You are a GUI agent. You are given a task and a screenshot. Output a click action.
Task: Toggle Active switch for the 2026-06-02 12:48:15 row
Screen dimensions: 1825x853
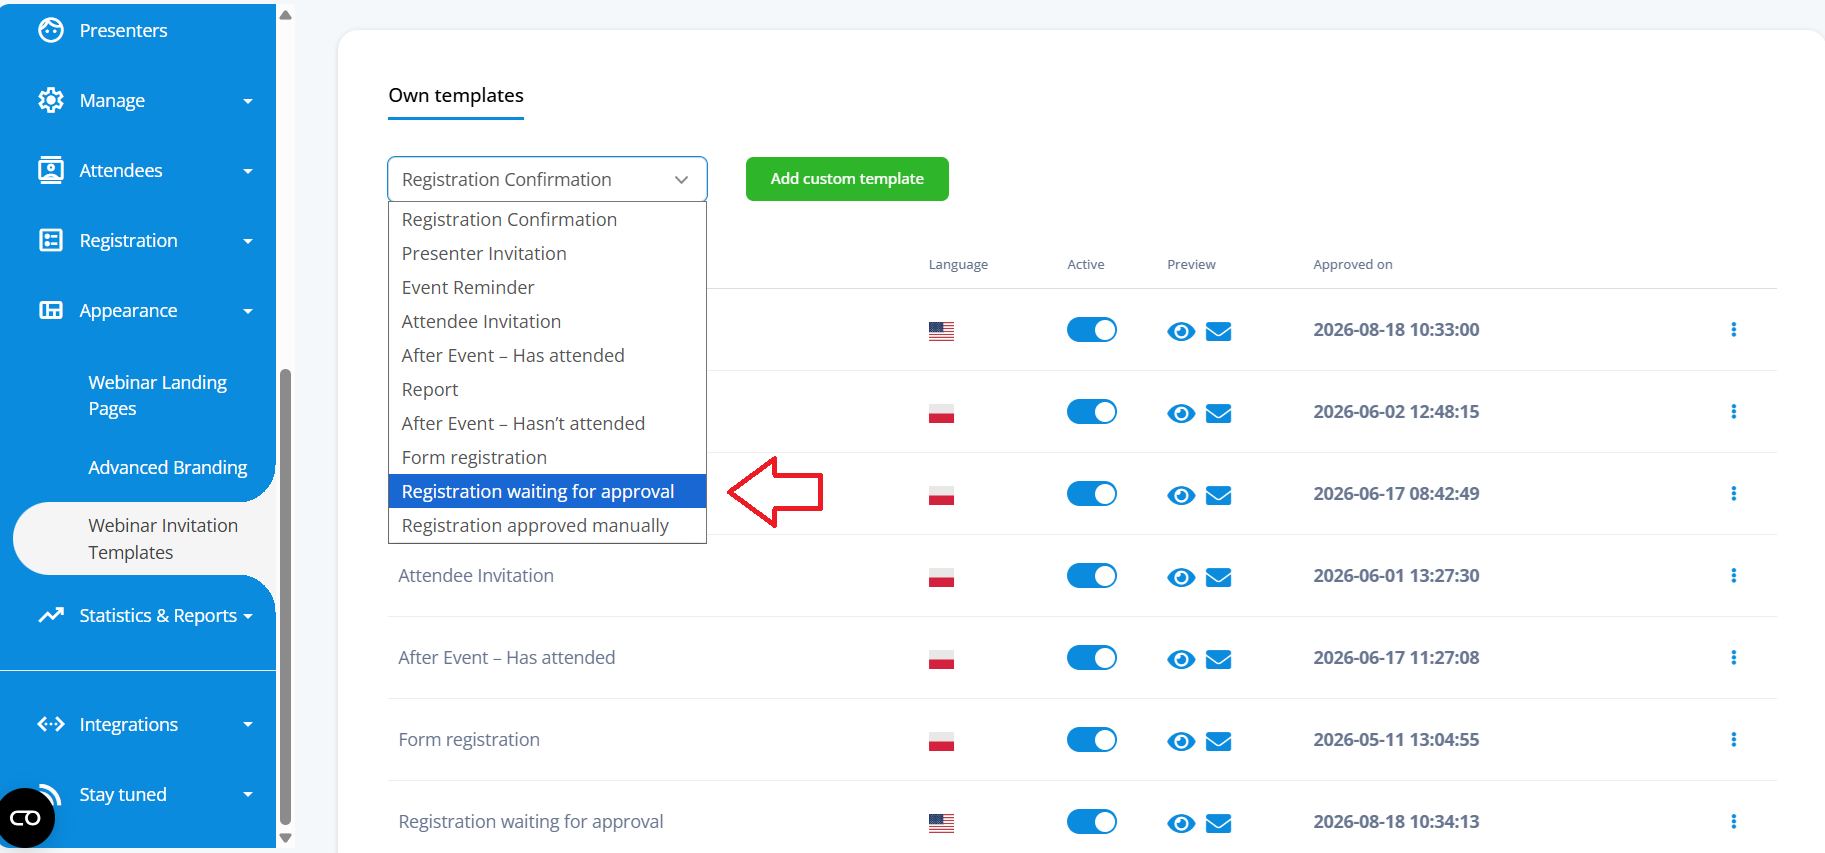[1092, 411]
